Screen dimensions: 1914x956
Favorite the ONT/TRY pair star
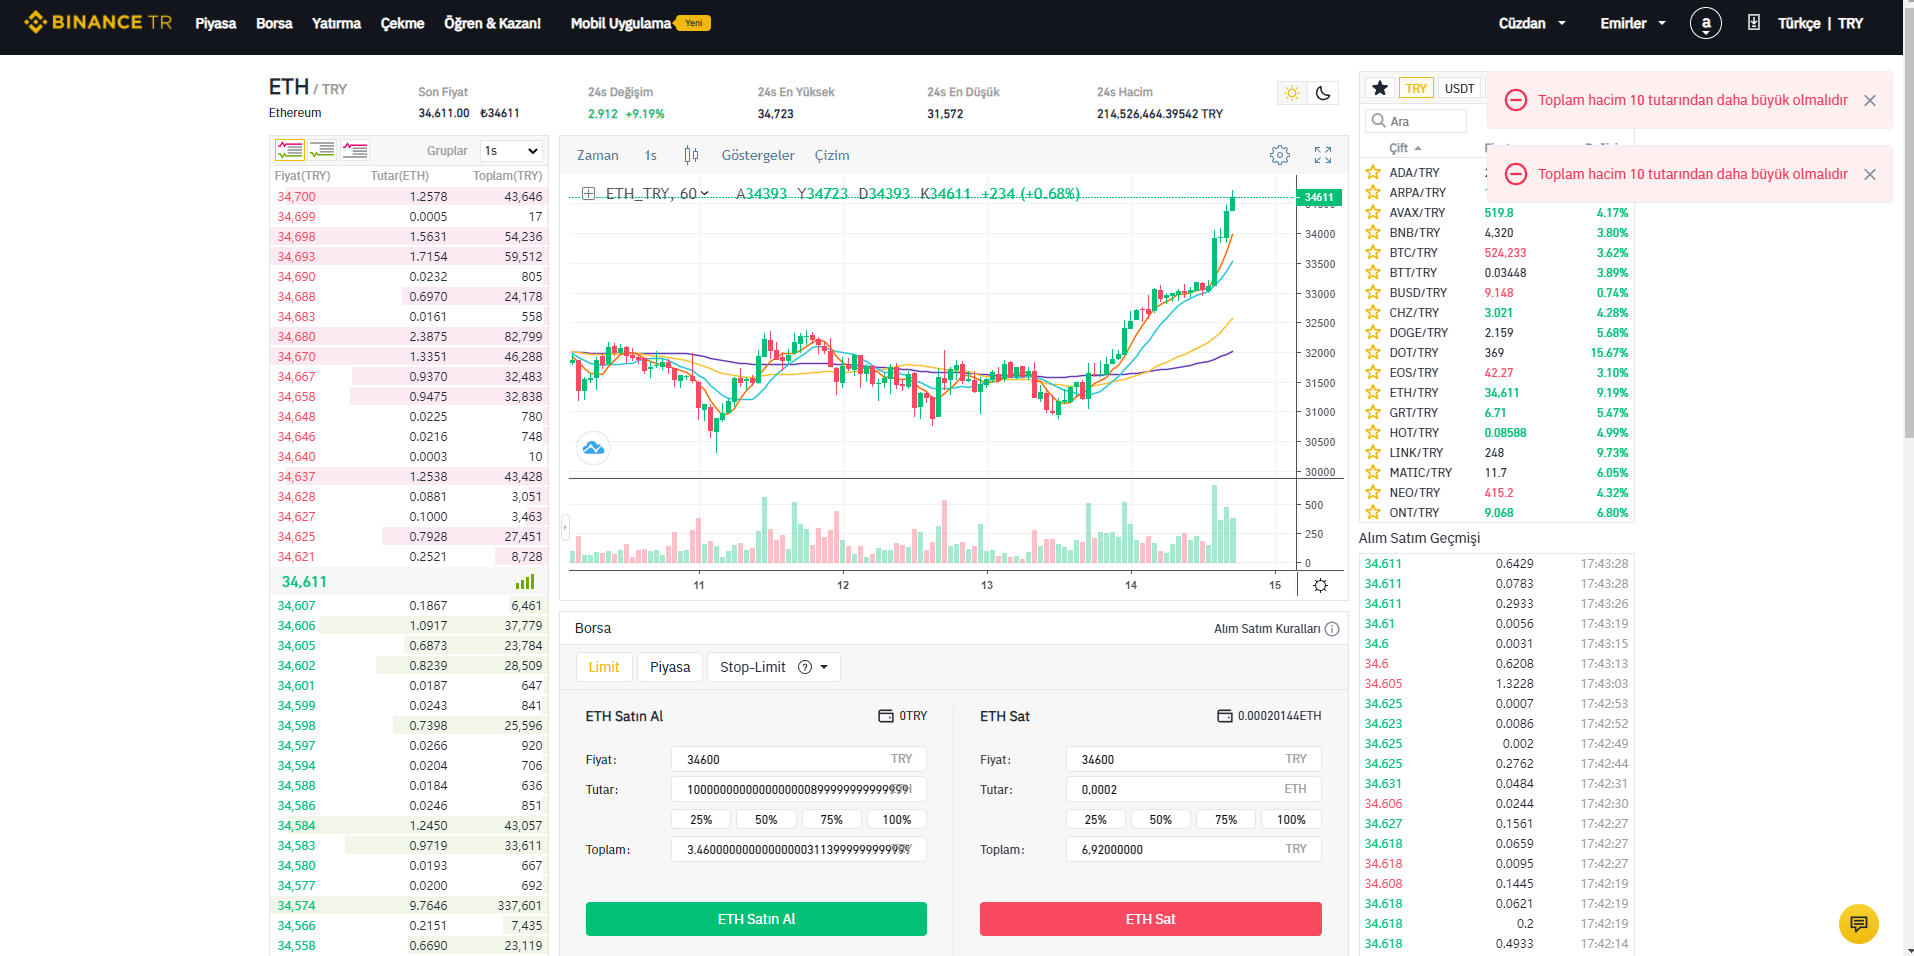(x=1373, y=512)
